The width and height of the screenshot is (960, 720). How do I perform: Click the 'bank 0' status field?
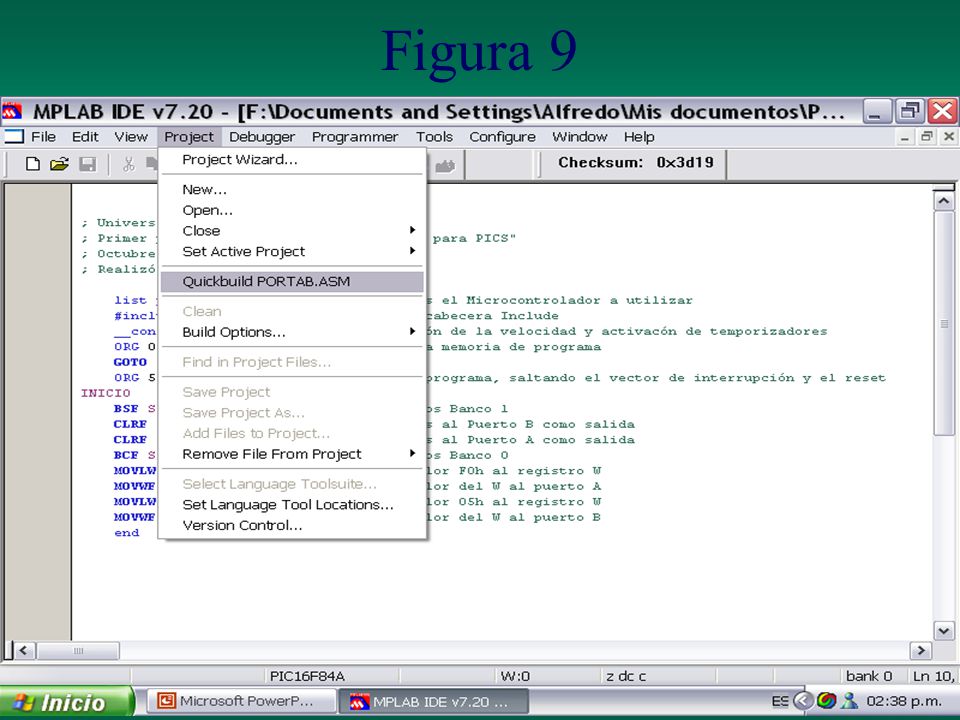[869, 677]
